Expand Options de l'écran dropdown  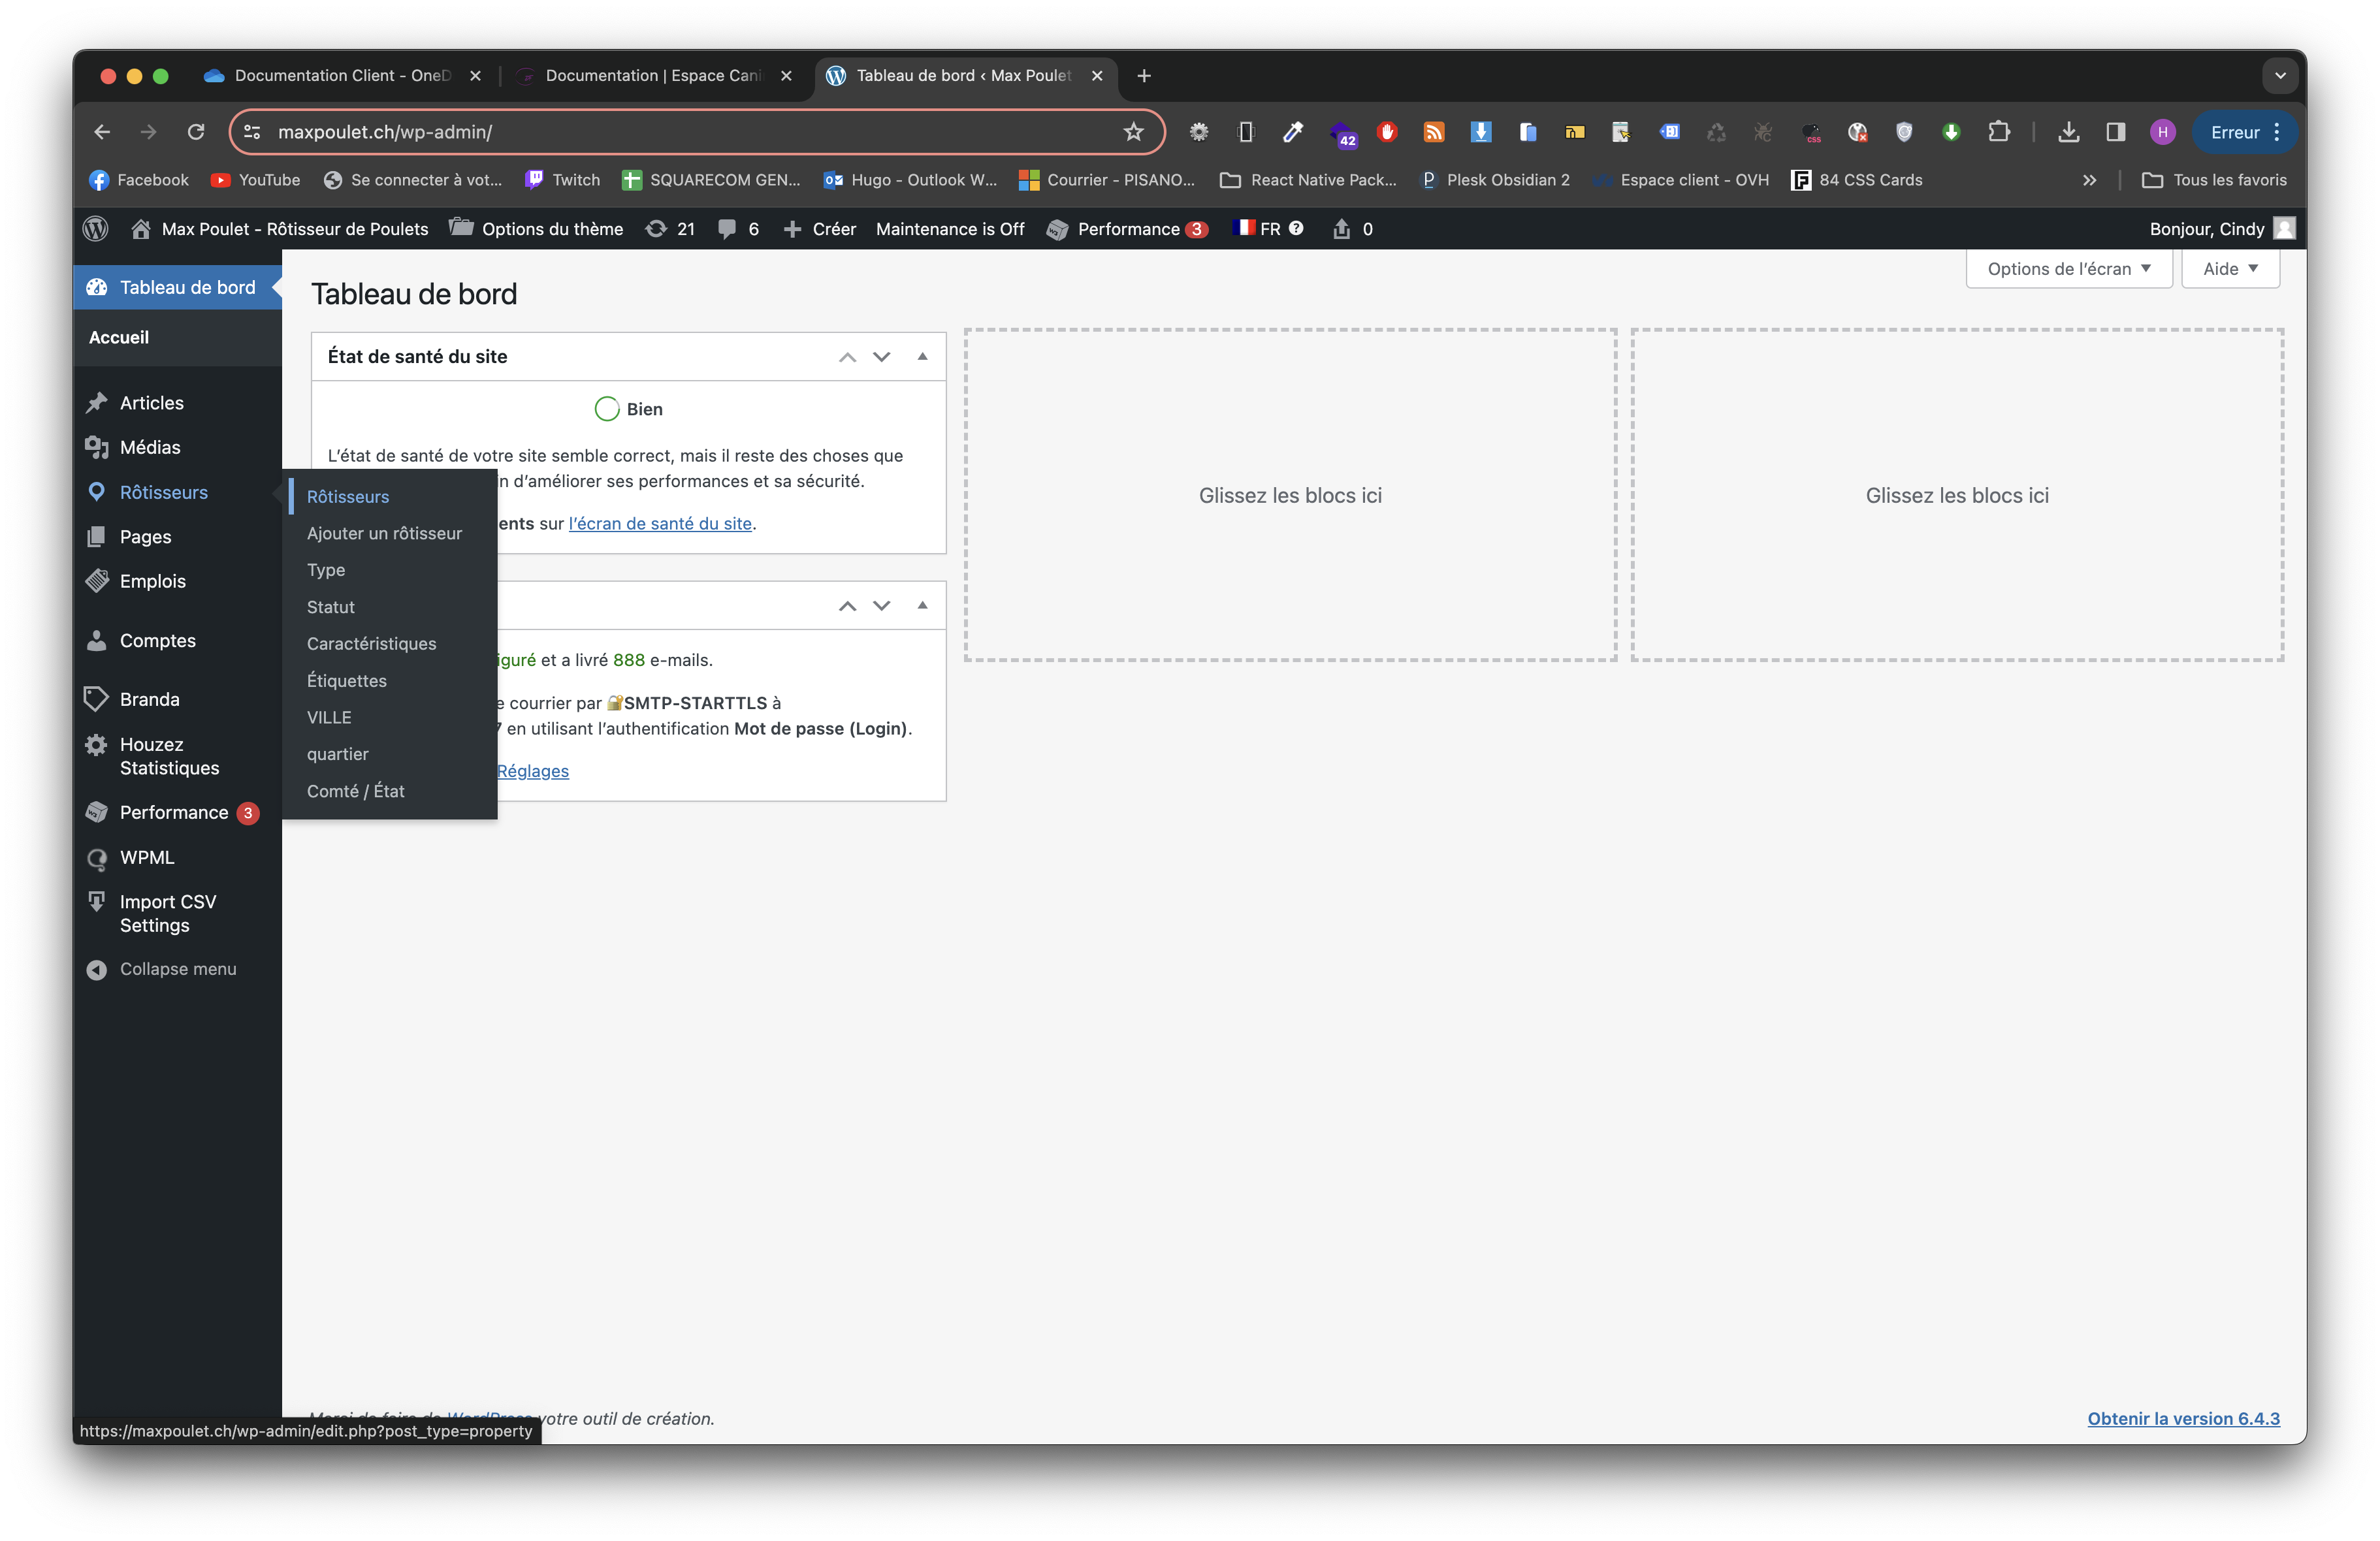click(x=2068, y=269)
